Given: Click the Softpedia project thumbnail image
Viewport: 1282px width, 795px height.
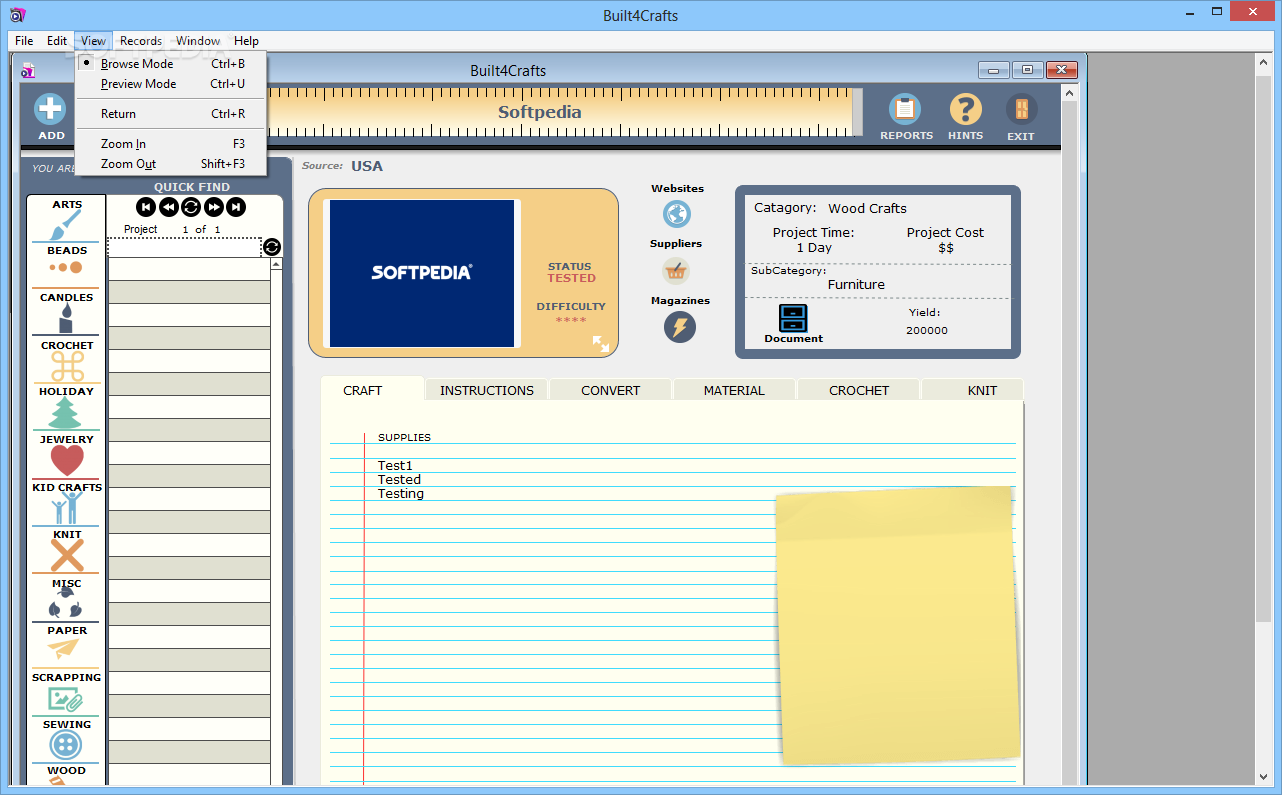Looking at the screenshot, I should pyautogui.click(x=422, y=273).
